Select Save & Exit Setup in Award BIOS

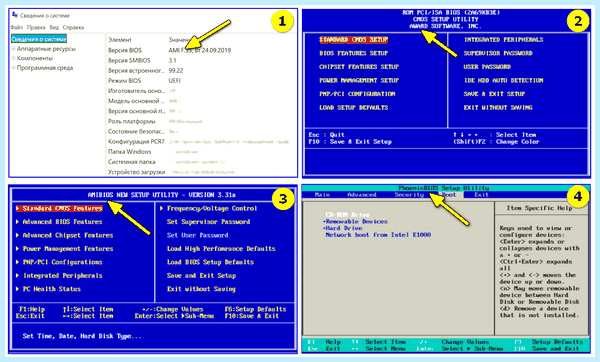[x=494, y=94]
